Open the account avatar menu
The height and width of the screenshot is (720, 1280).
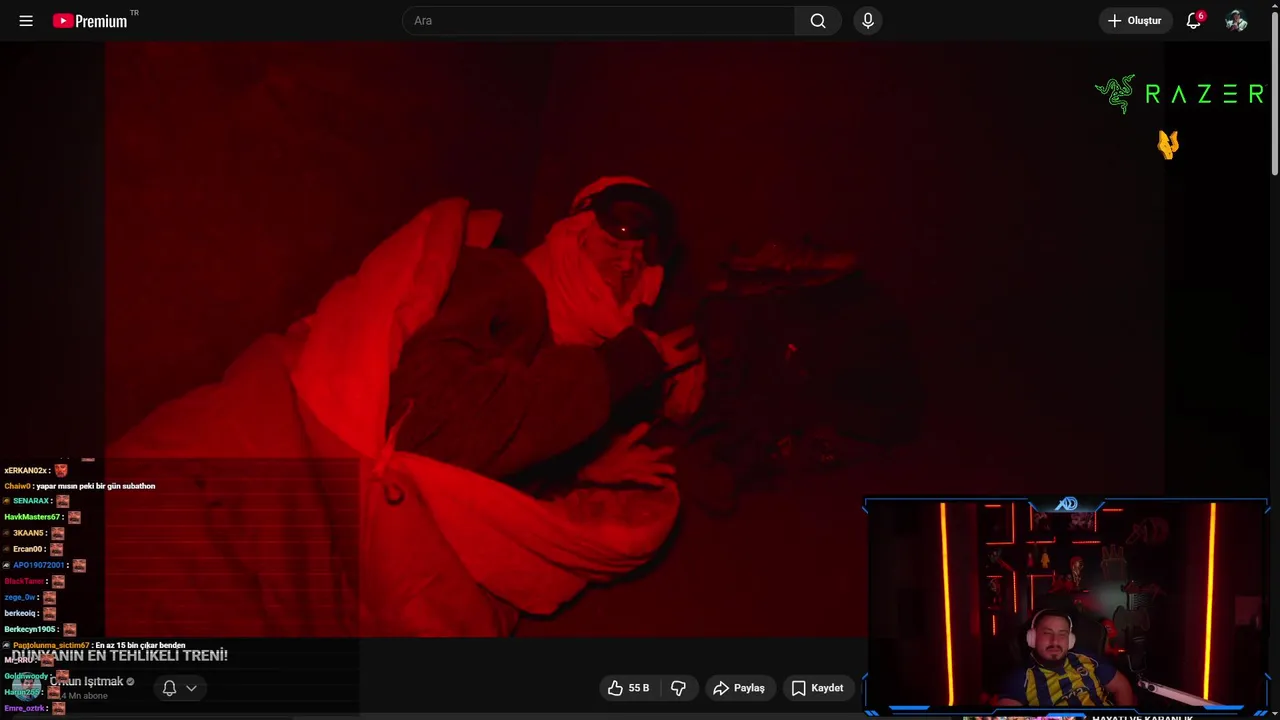1236,20
